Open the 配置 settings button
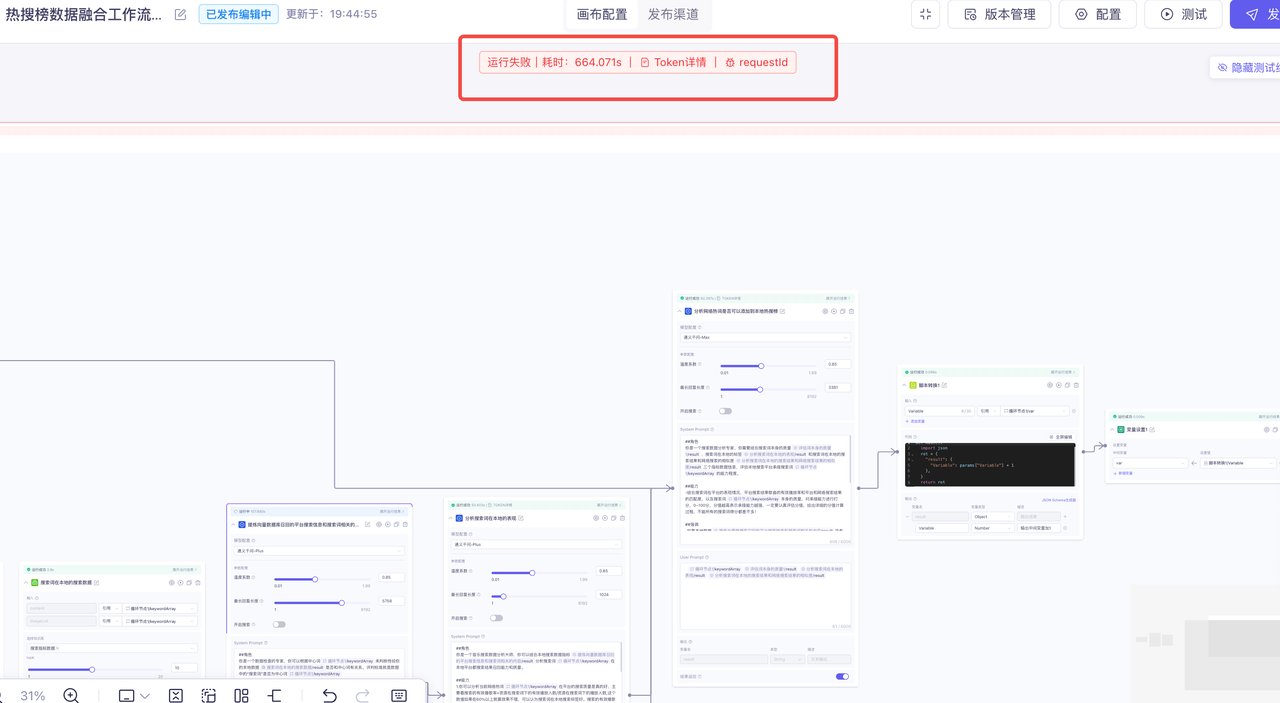The image size is (1280, 703). point(1097,14)
